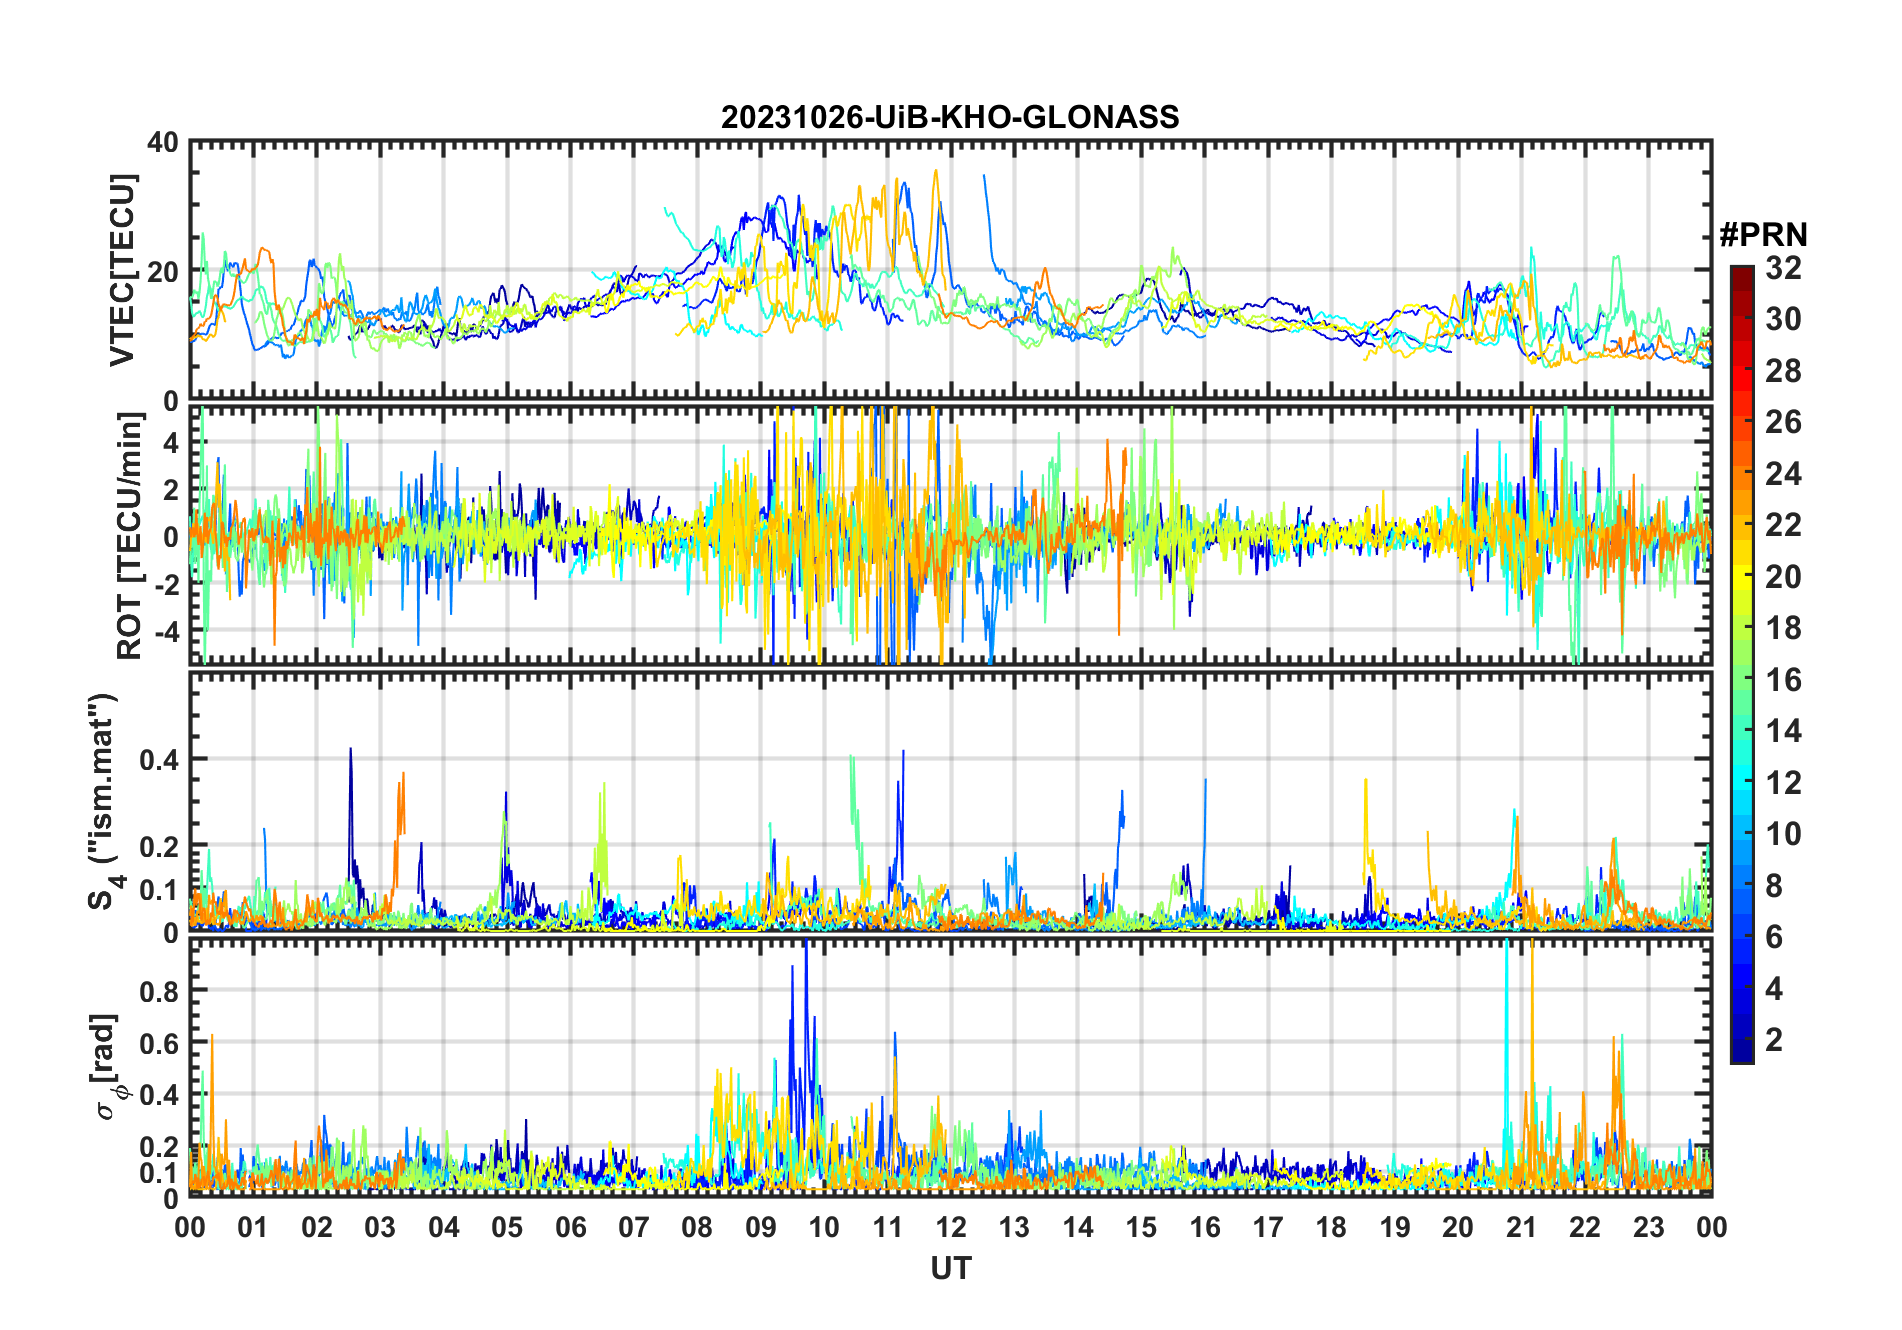This screenshot has width=1902, height=1330.
Task: Select the 13 hour tick on UT axis
Action: point(1014,1227)
